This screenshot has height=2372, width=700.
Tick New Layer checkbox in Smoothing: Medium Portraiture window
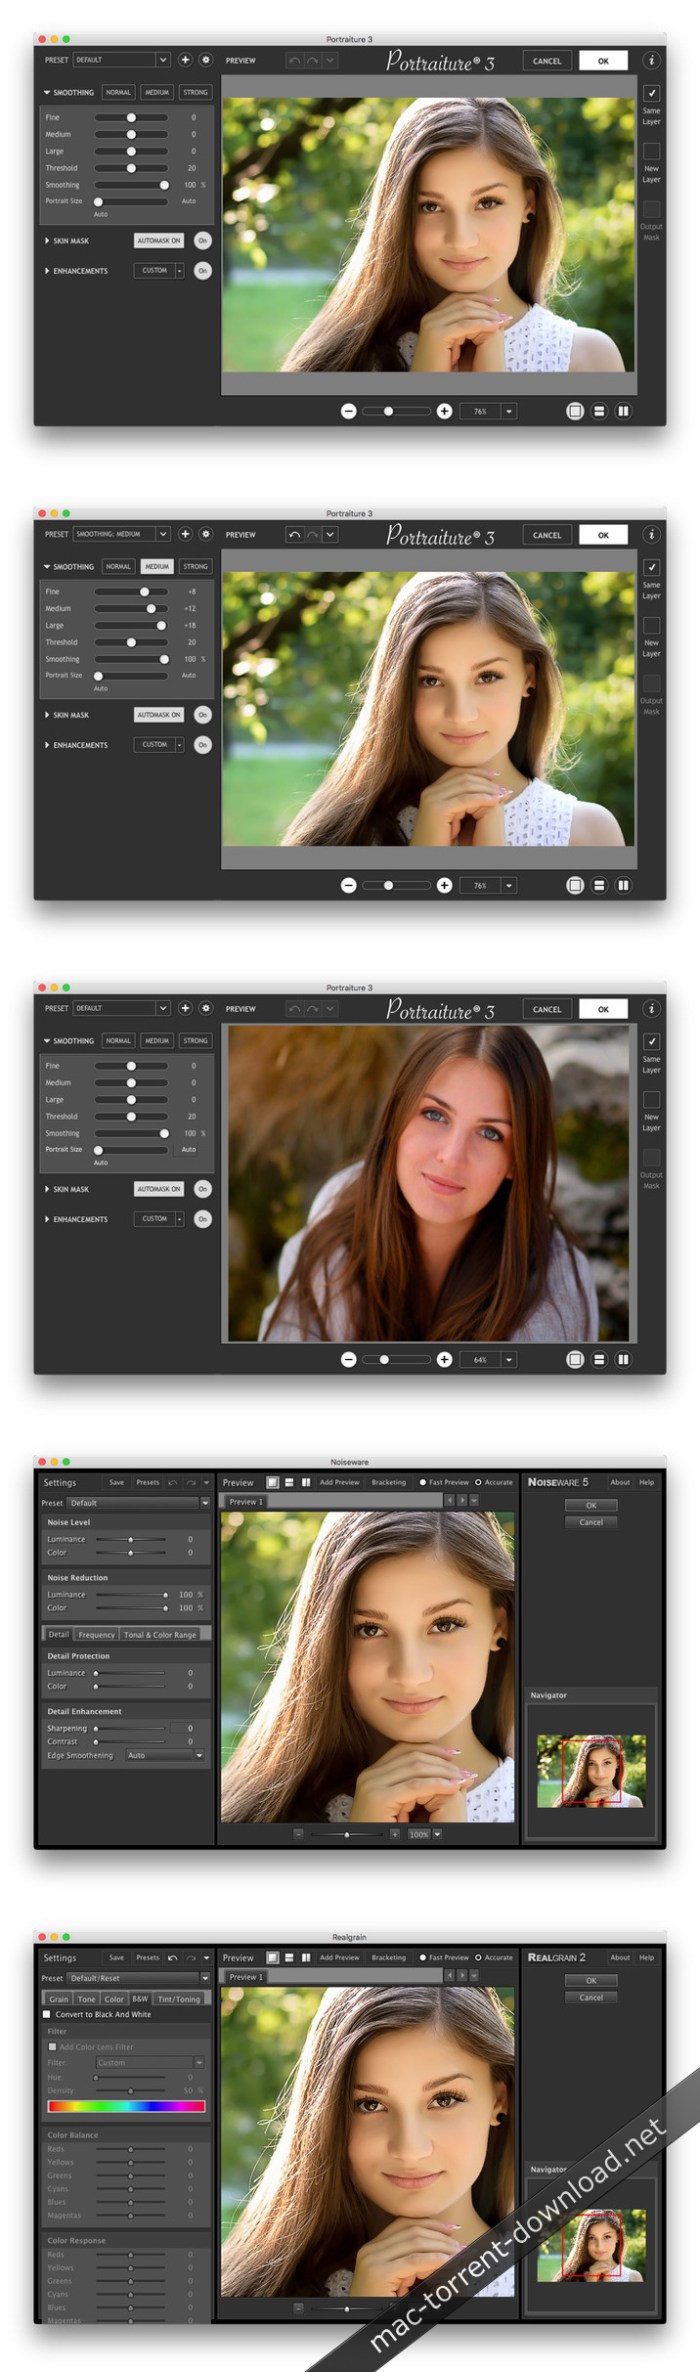[651, 624]
